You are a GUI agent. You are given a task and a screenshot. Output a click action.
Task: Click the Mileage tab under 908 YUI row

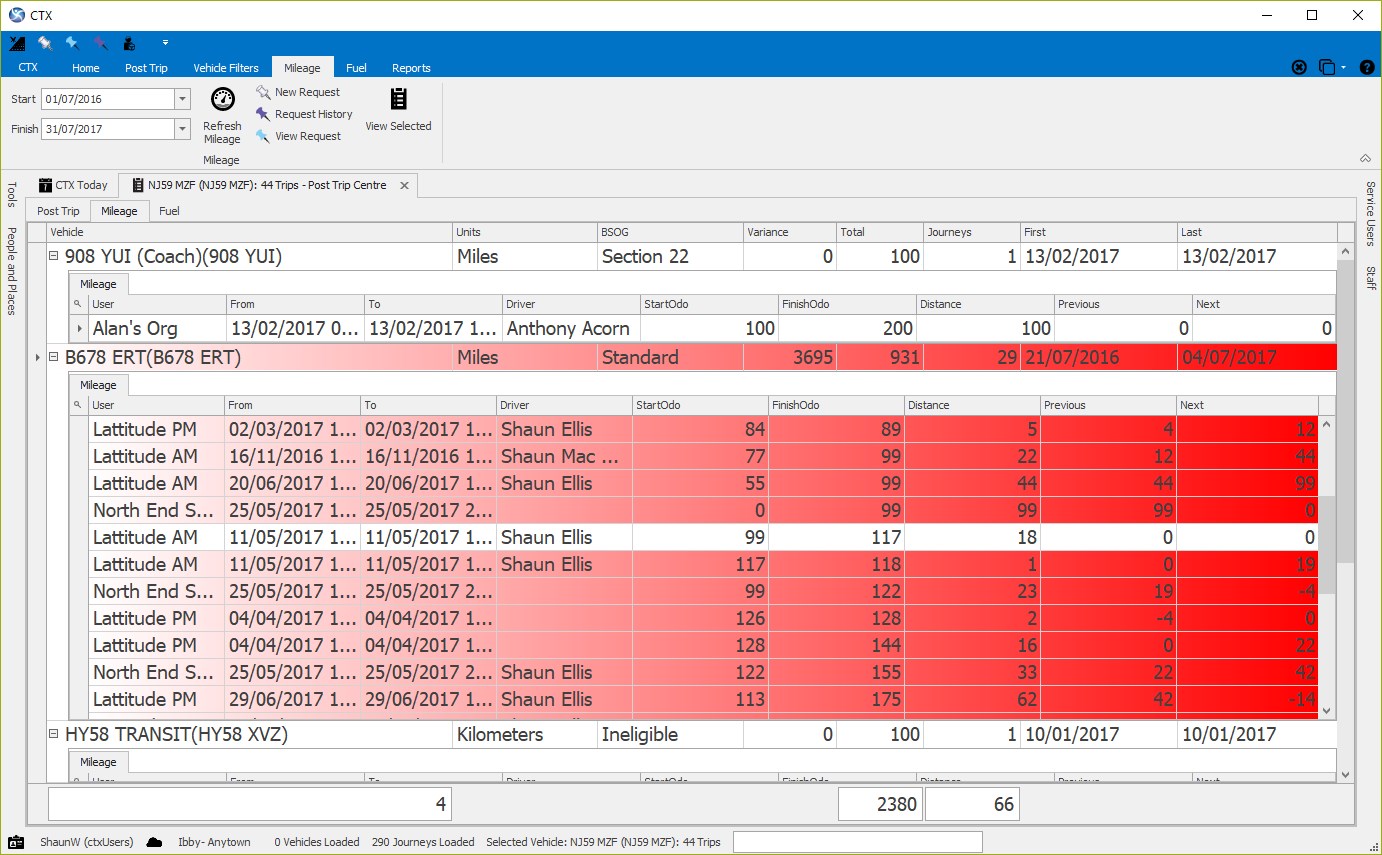pyautogui.click(x=98, y=284)
